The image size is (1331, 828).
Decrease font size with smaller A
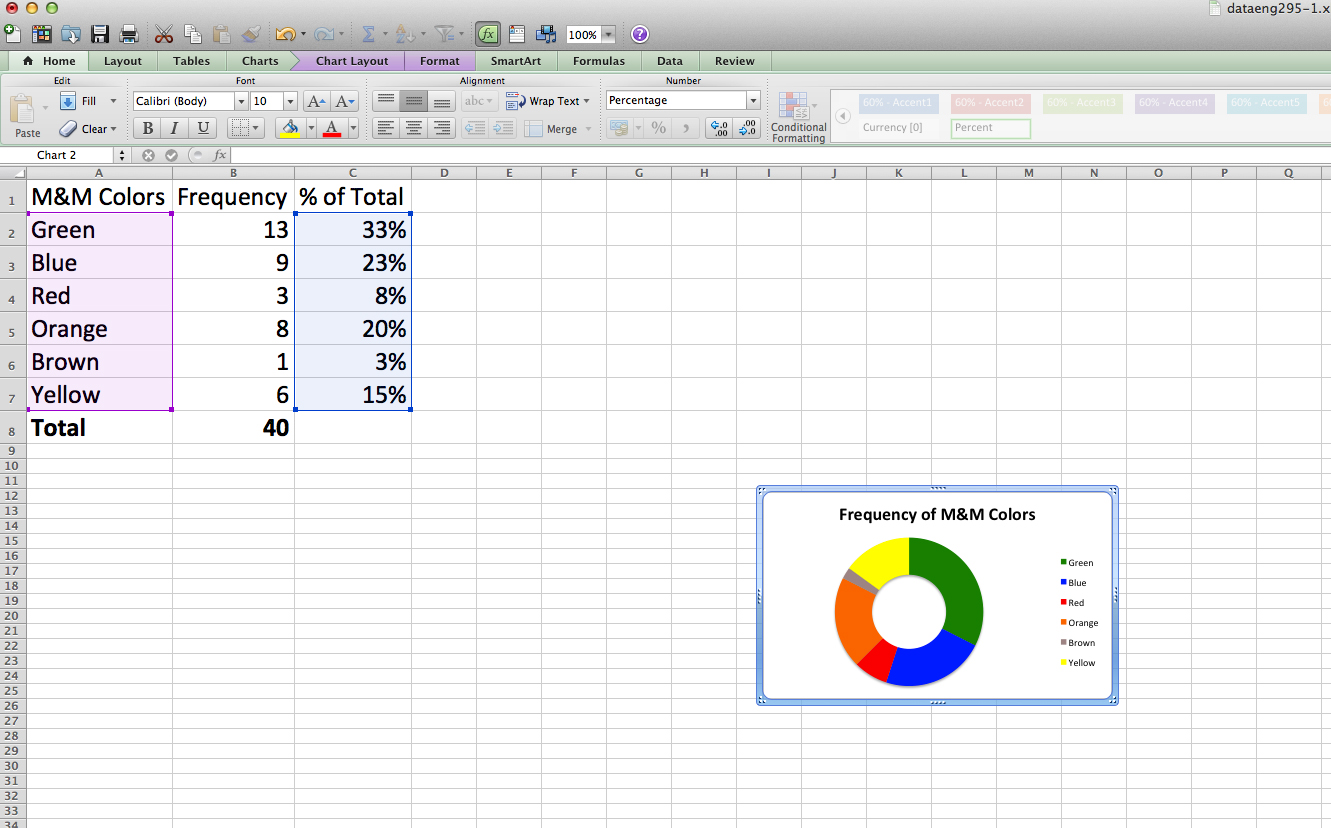coord(344,101)
